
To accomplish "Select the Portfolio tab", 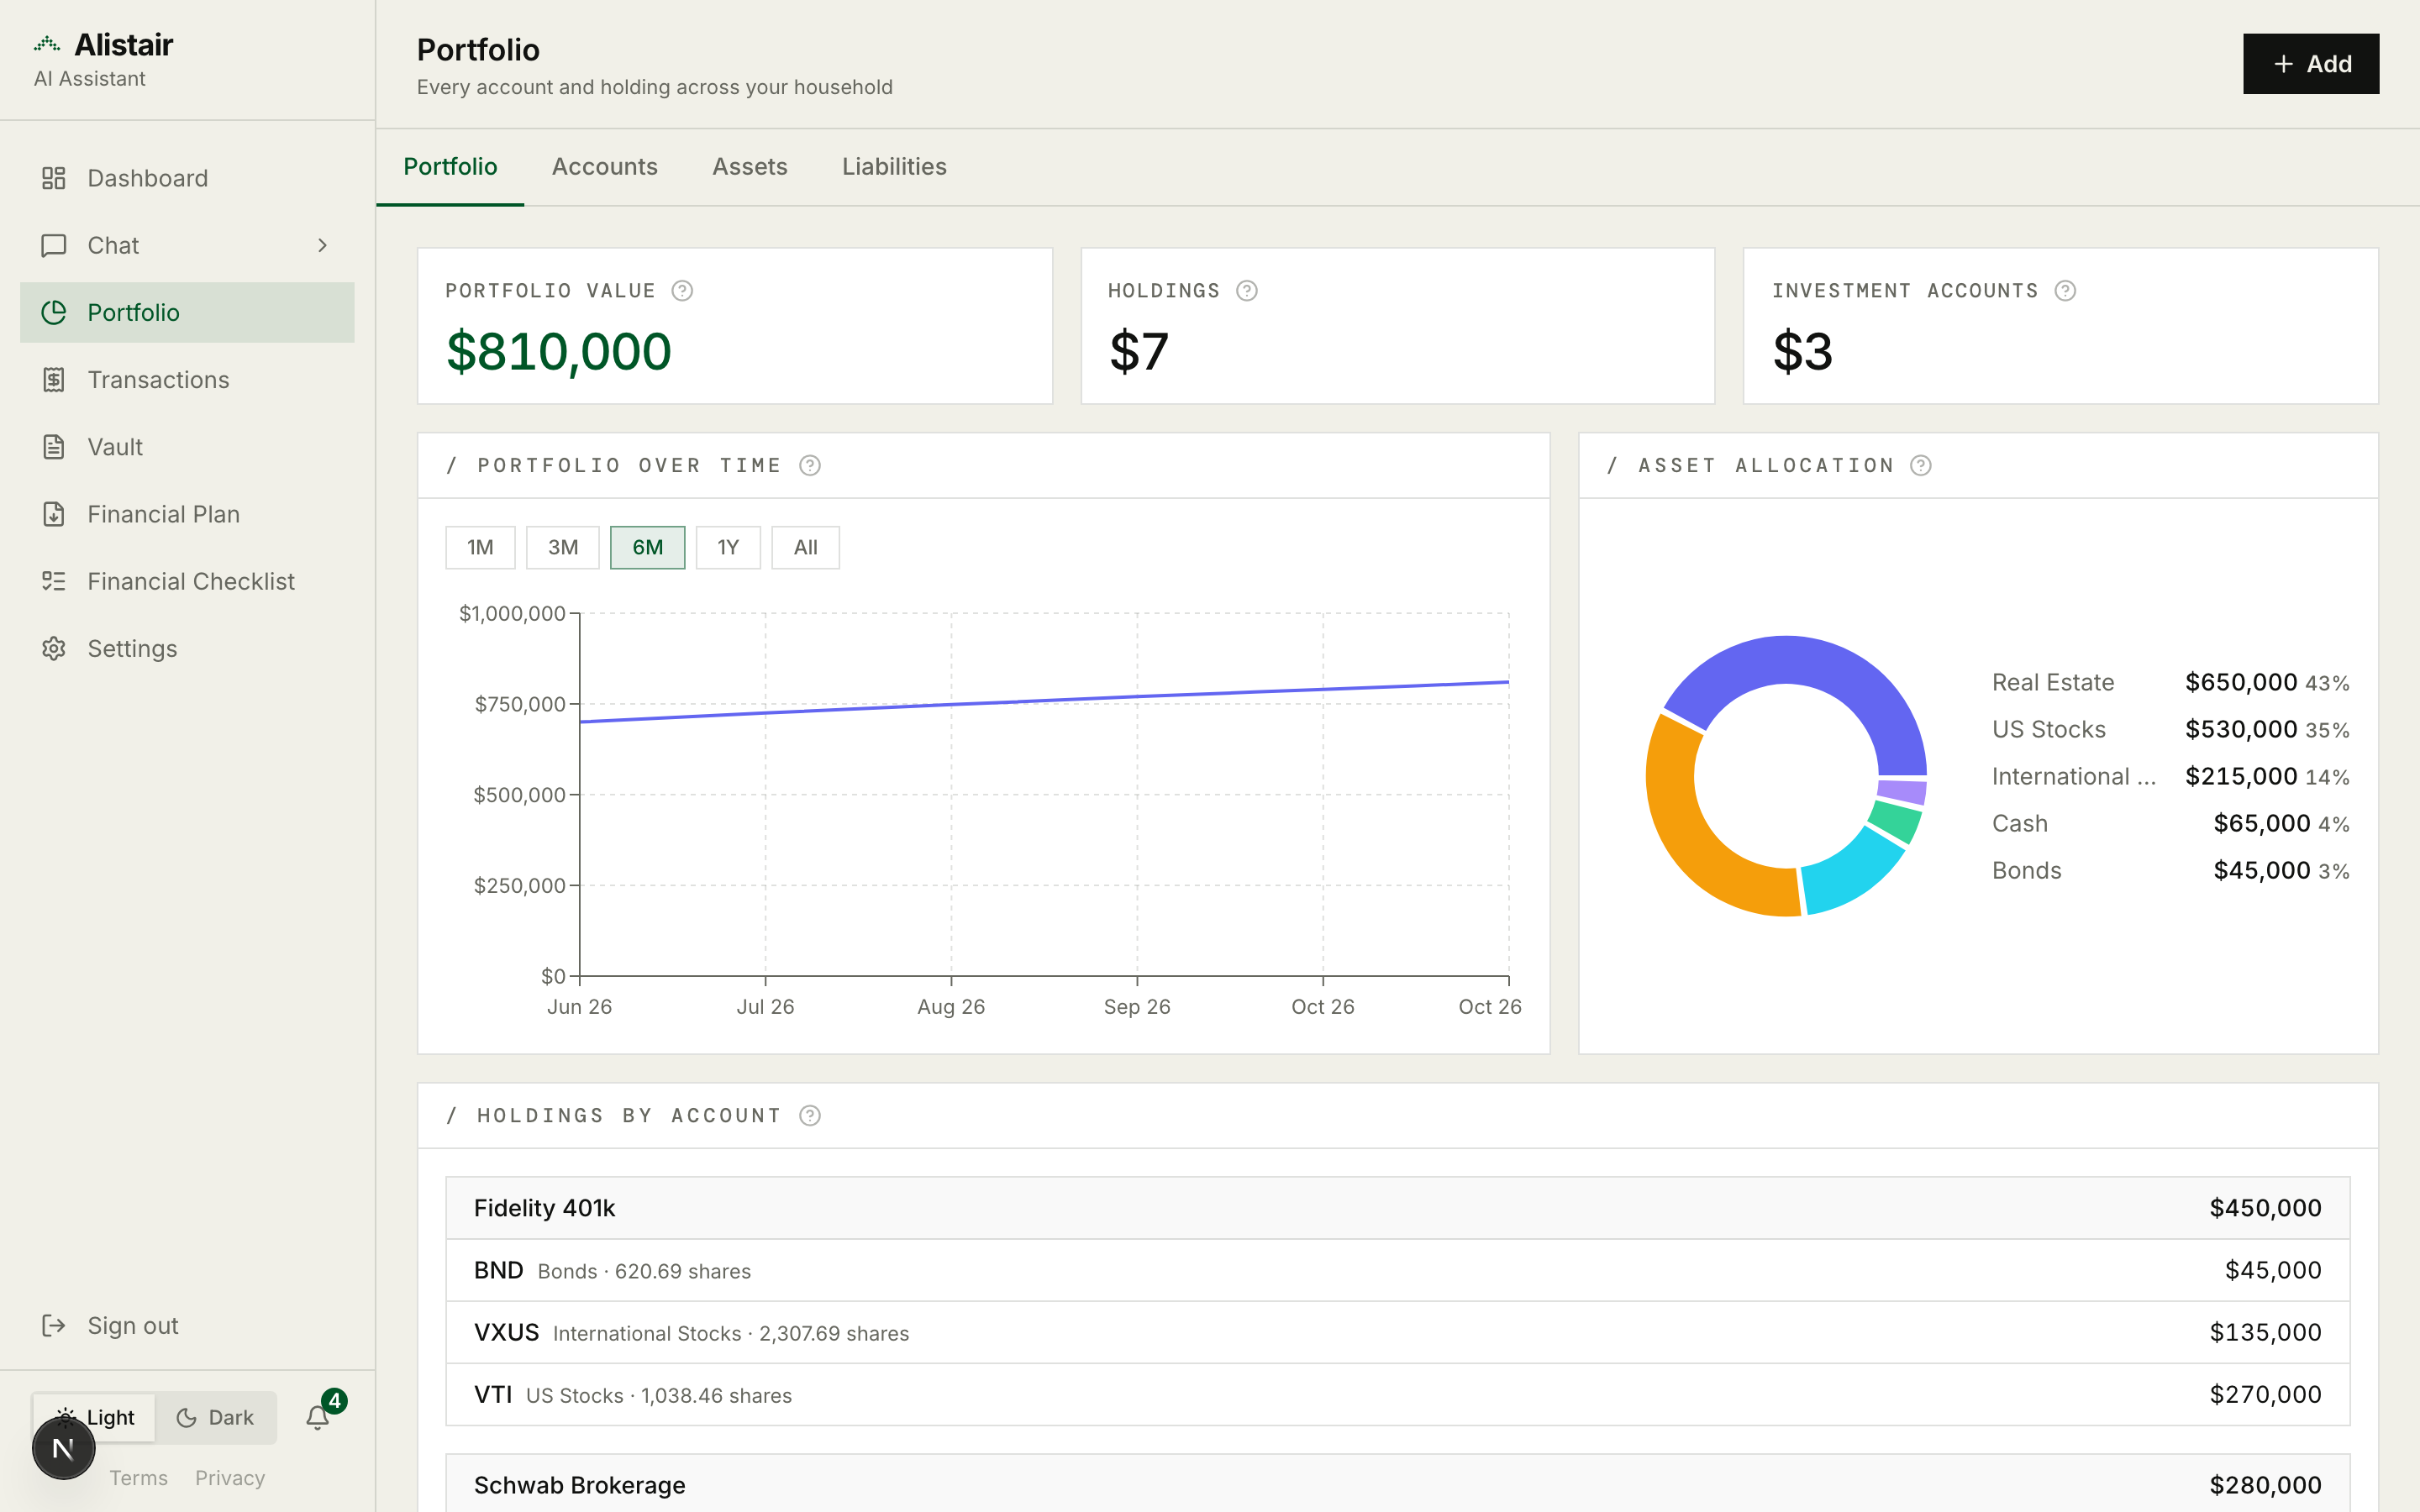I will [x=450, y=167].
